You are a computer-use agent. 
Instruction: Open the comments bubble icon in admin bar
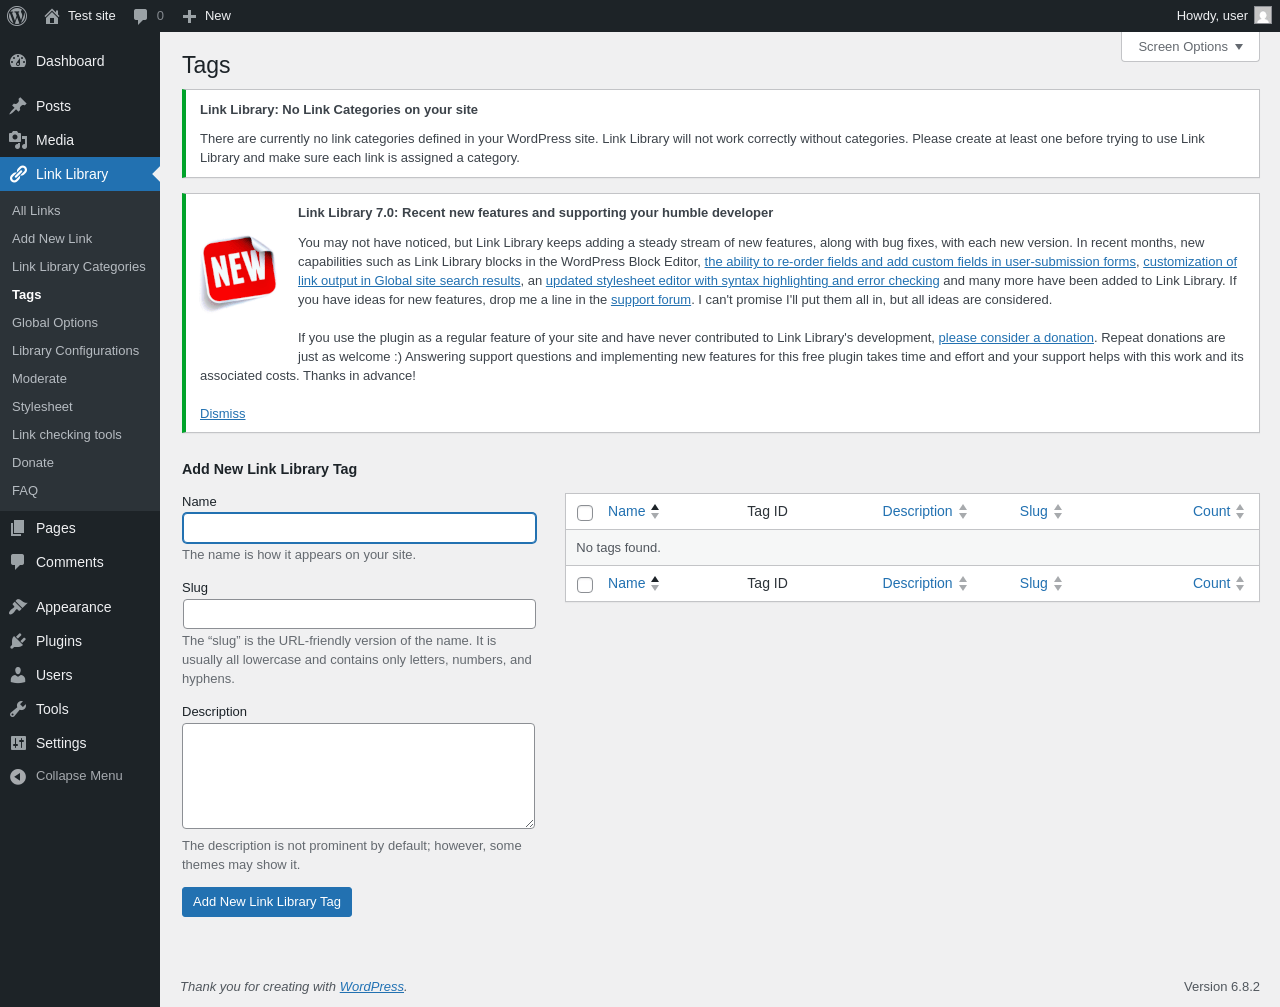tap(141, 16)
